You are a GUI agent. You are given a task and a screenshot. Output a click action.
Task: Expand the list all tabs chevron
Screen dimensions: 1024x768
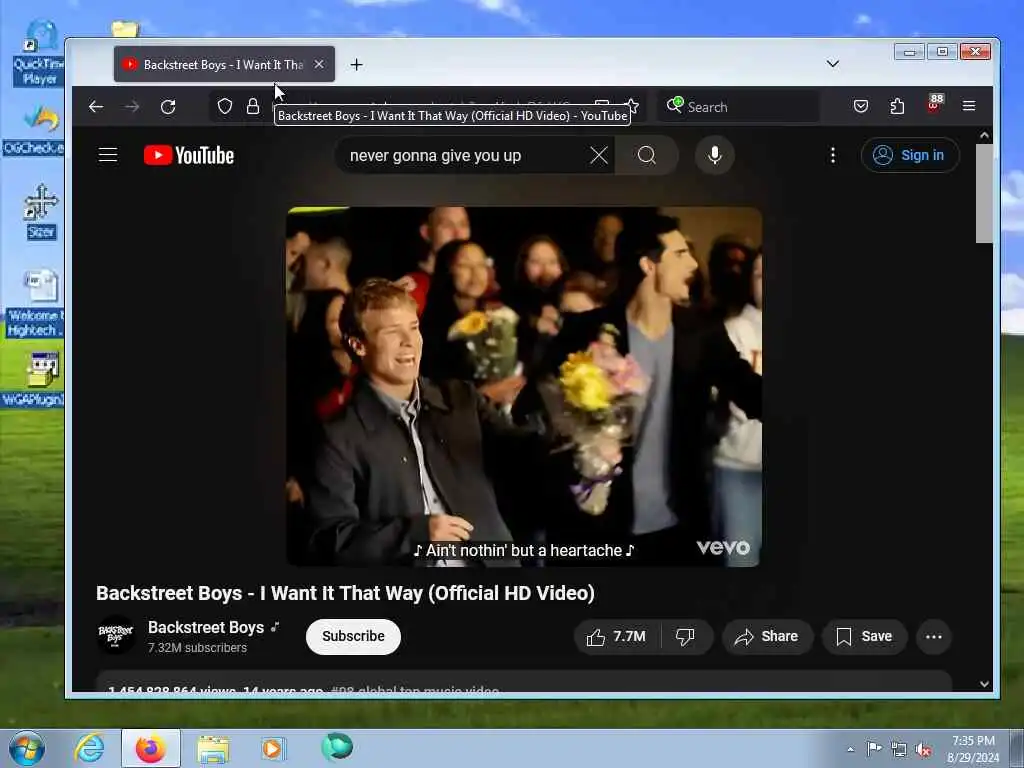[833, 63]
